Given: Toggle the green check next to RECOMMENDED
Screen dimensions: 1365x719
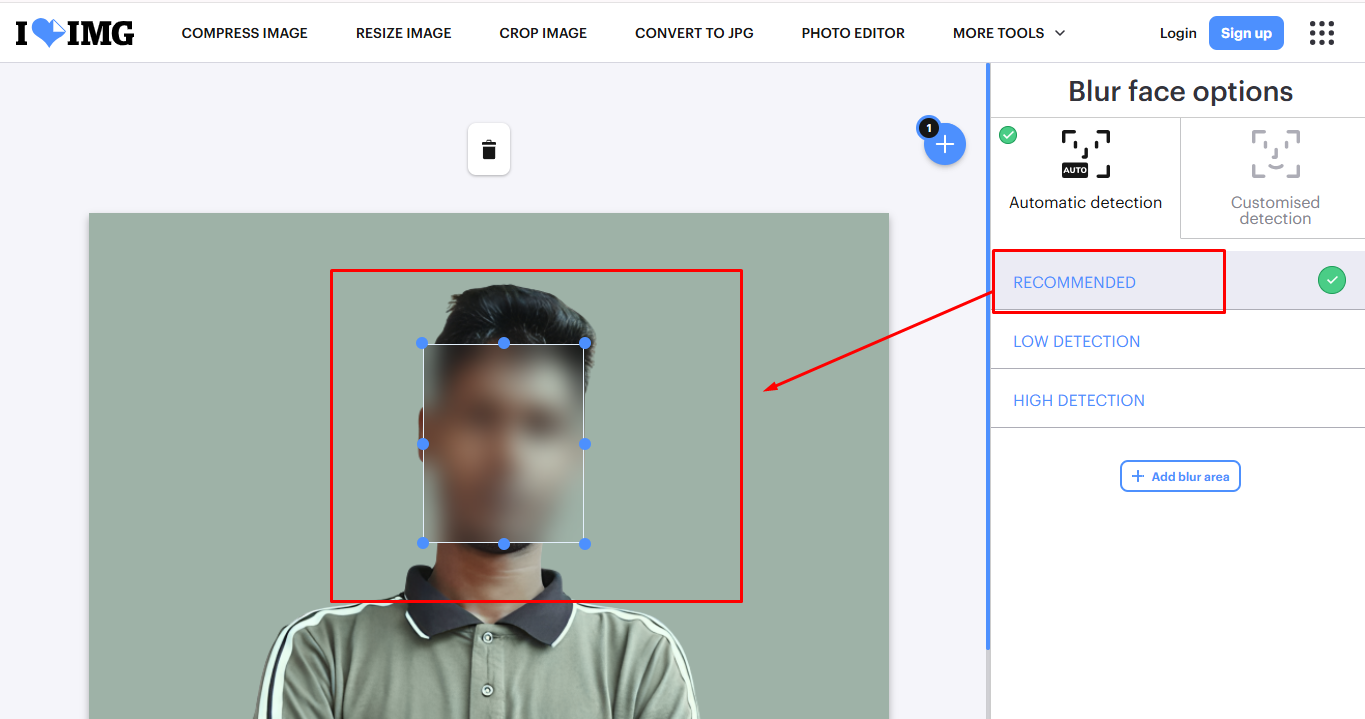Looking at the screenshot, I should (x=1331, y=280).
